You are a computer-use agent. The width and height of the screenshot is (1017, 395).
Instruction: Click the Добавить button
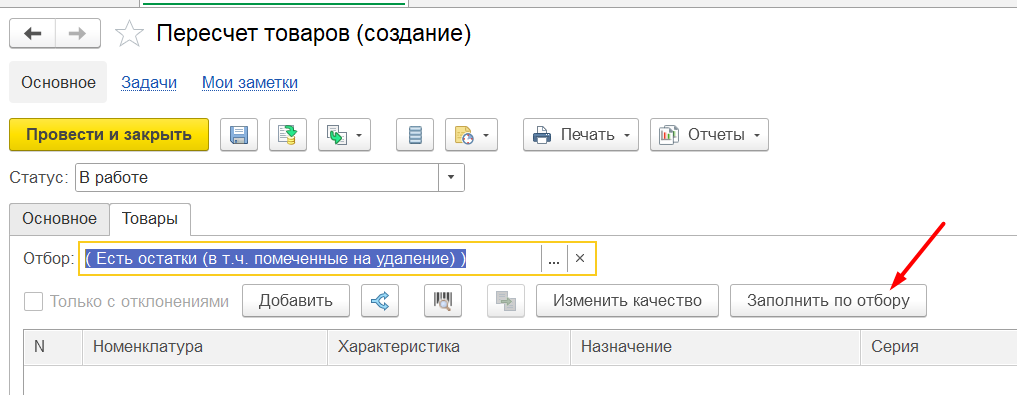(x=296, y=301)
